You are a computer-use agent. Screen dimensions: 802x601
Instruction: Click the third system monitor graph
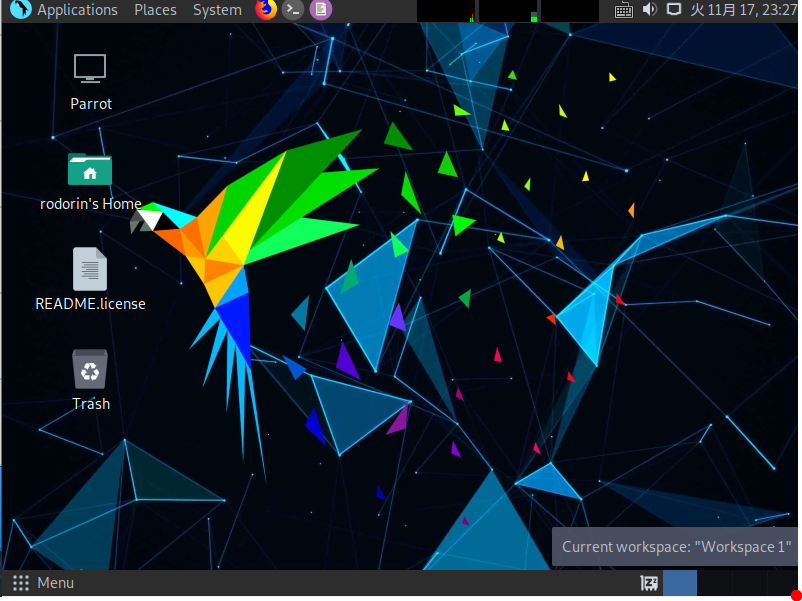coord(570,11)
